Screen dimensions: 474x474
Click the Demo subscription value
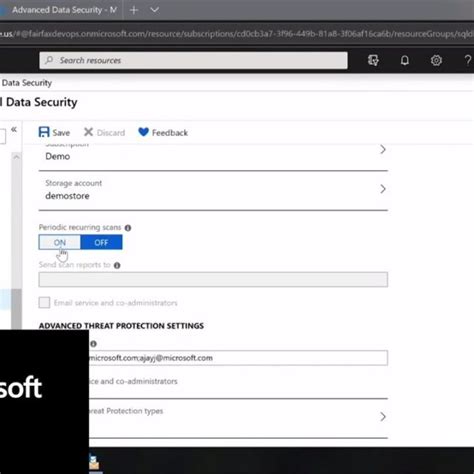(x=58, y=156)
